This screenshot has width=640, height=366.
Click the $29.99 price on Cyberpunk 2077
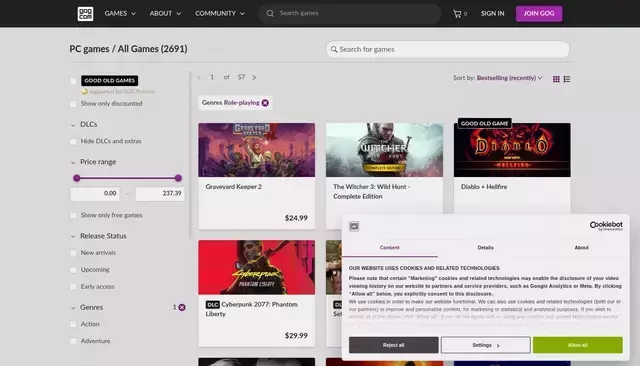(296, 336)
